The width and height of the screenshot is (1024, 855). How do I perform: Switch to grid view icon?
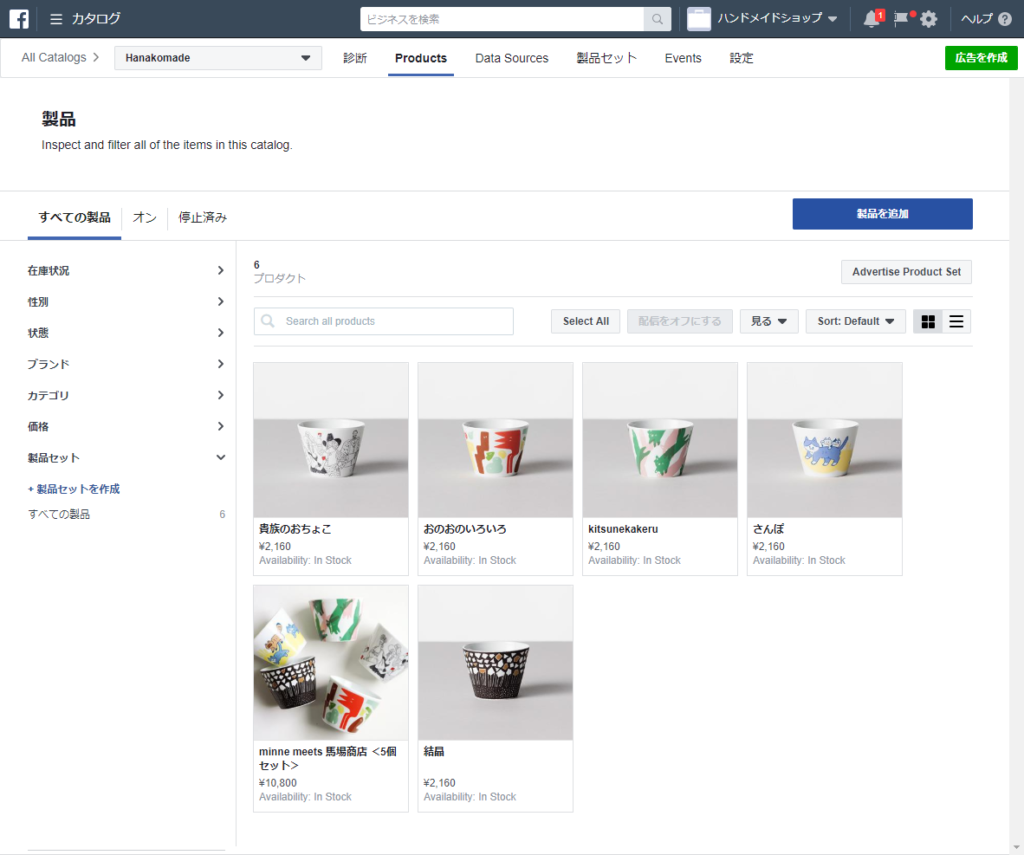[928, 321]
